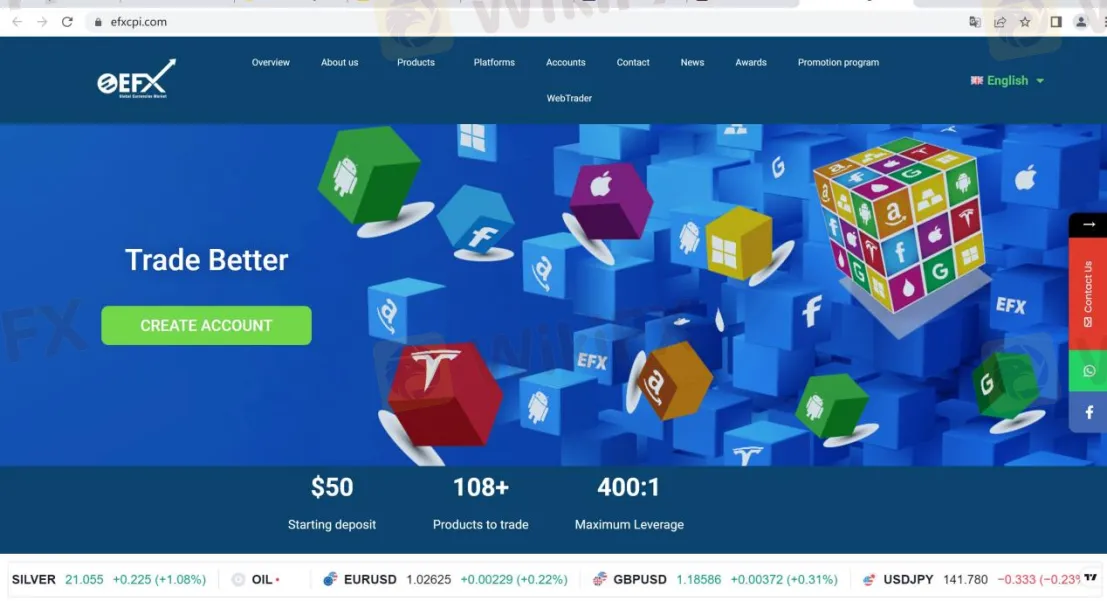Open the red Contact Us side tab
Viewport: 1107px width, 601px height.
click(1088, 293)
